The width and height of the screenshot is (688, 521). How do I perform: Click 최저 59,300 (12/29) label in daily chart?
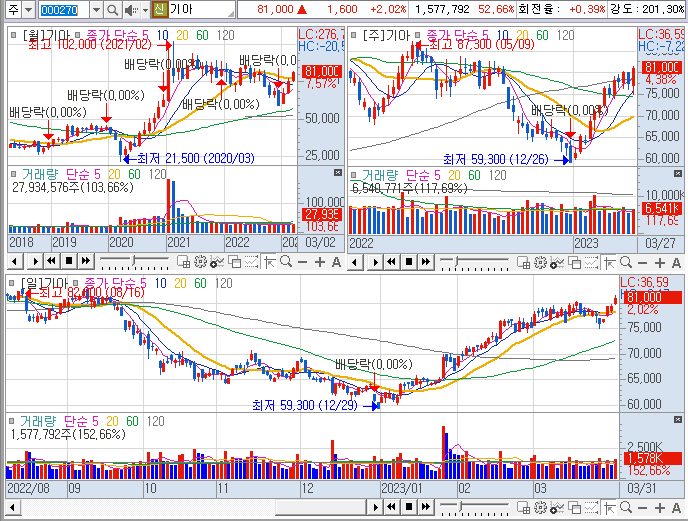pyautogui.click(x=305, y=405)
